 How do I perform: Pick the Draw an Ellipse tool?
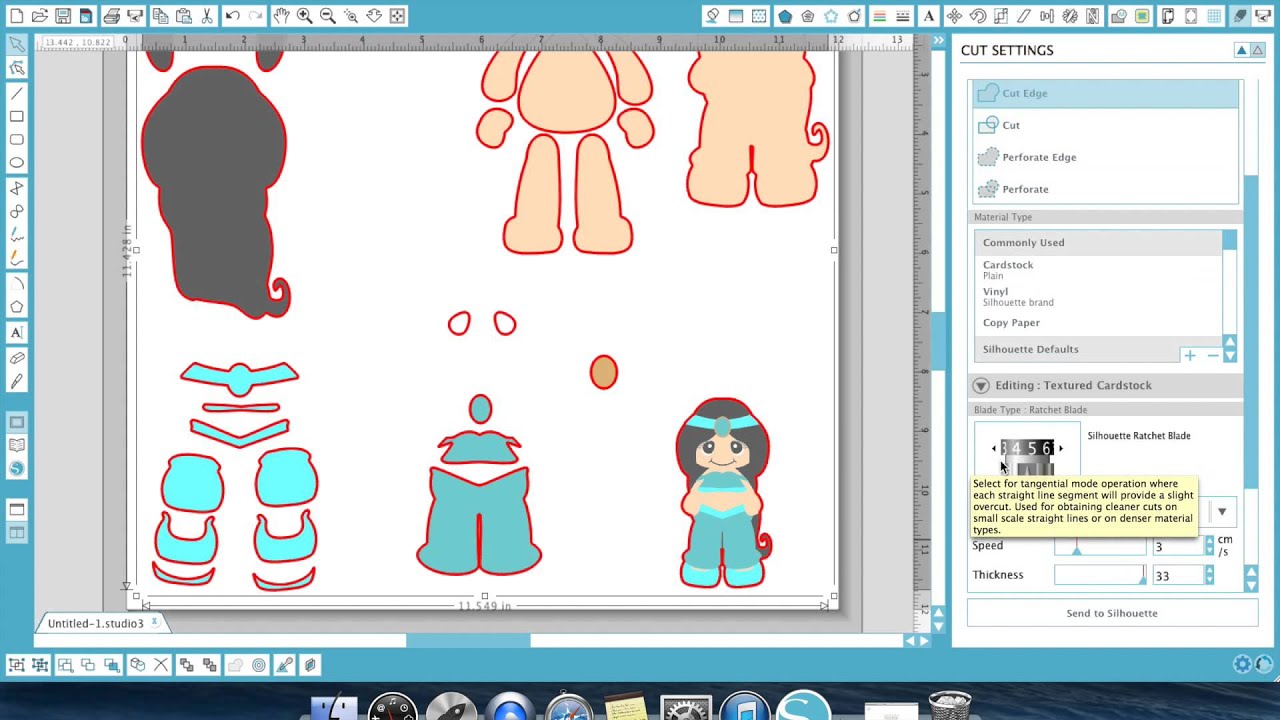coord(17,163)
